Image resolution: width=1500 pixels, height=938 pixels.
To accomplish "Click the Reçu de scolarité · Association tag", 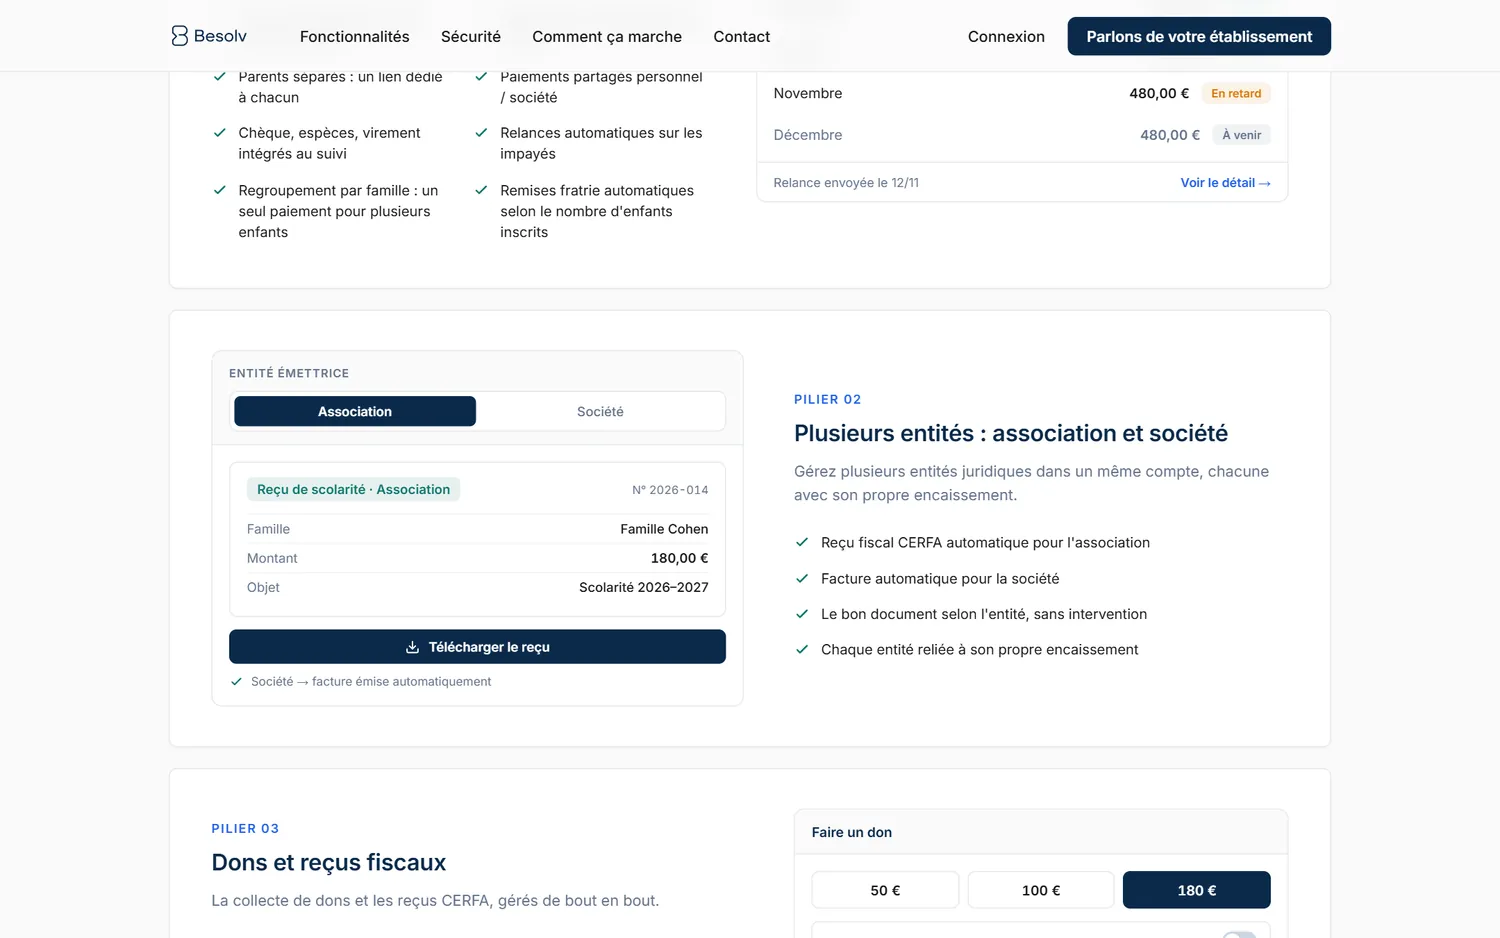I will [353, 489].
